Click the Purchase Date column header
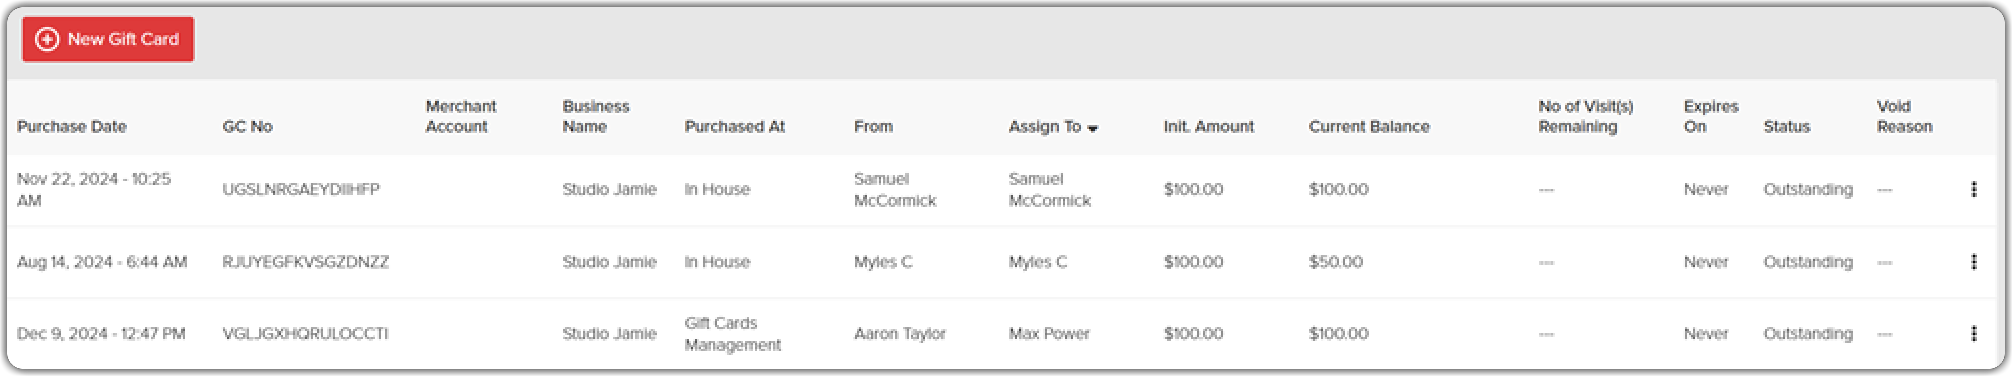The image size is (2013, 377). coord(72,126)
